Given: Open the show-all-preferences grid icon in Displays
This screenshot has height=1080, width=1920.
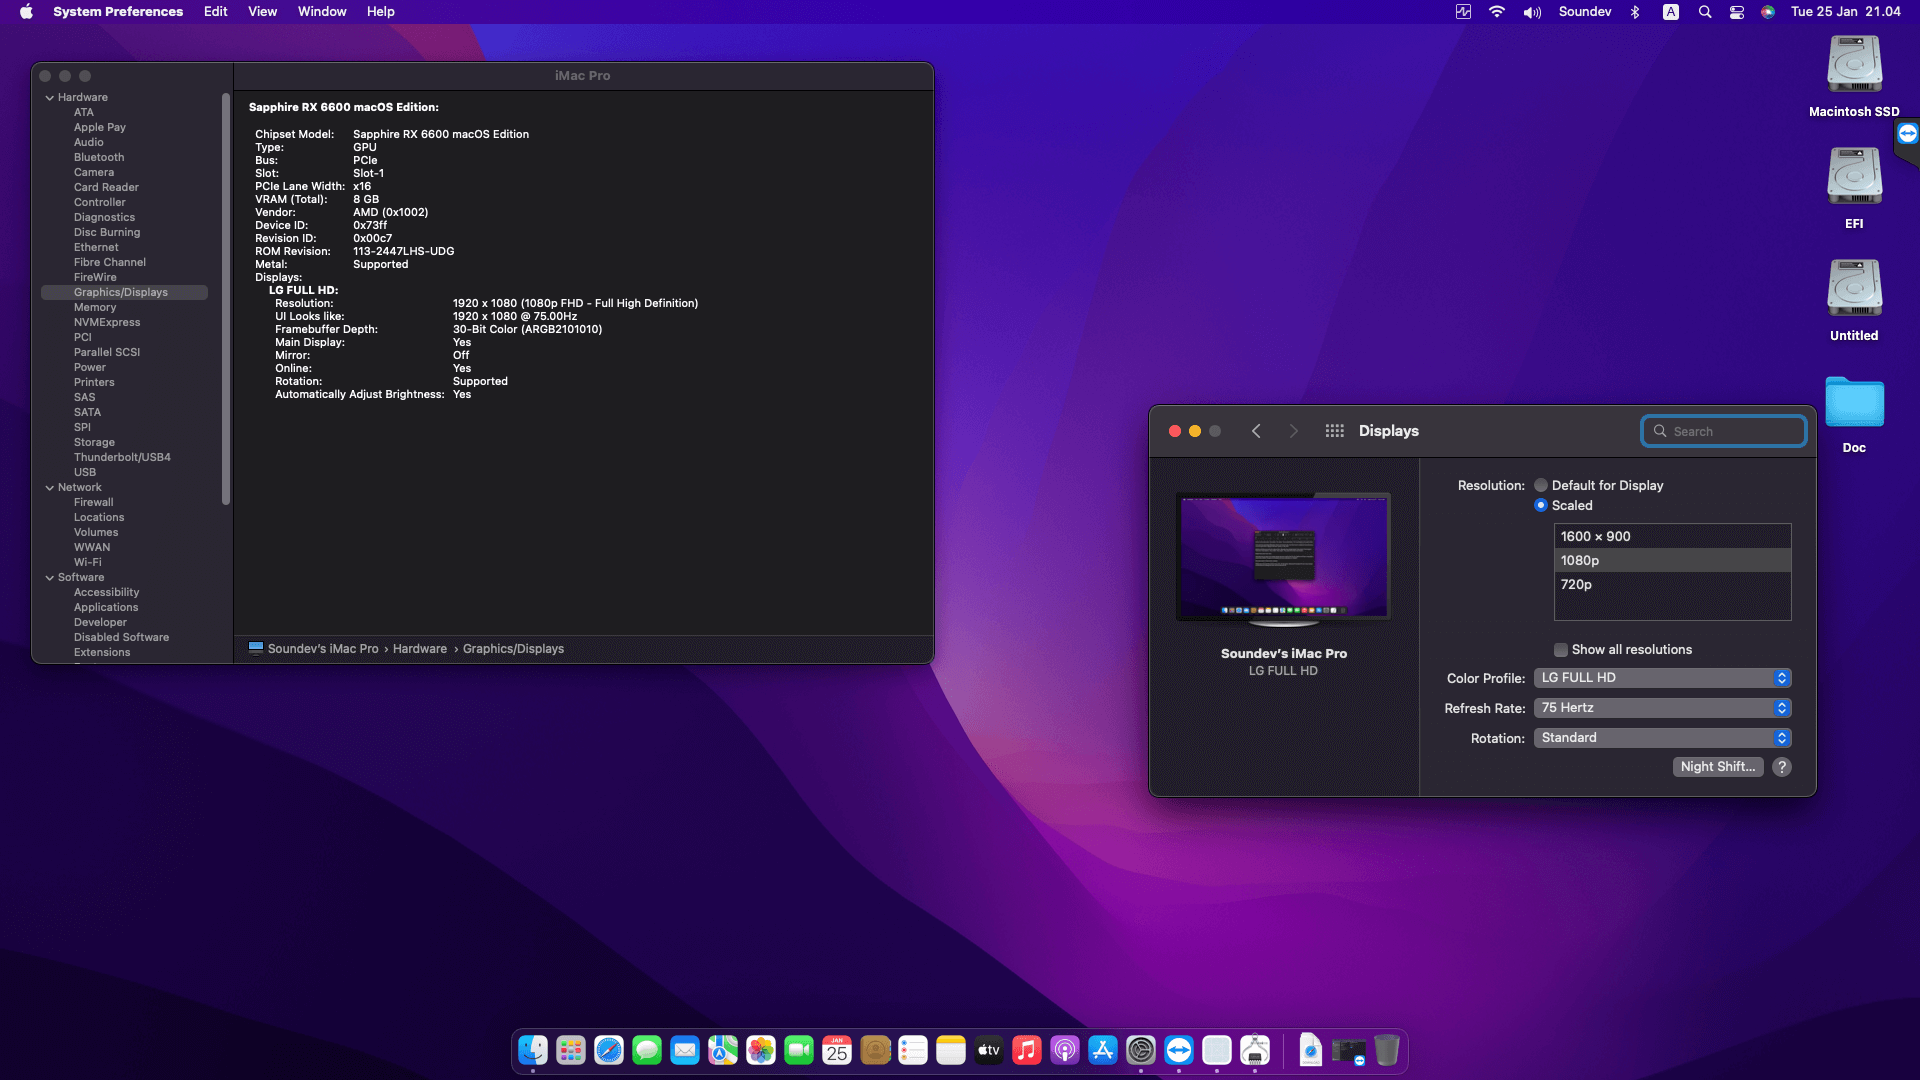Looking at the screenshot, I should (1334, 431).
